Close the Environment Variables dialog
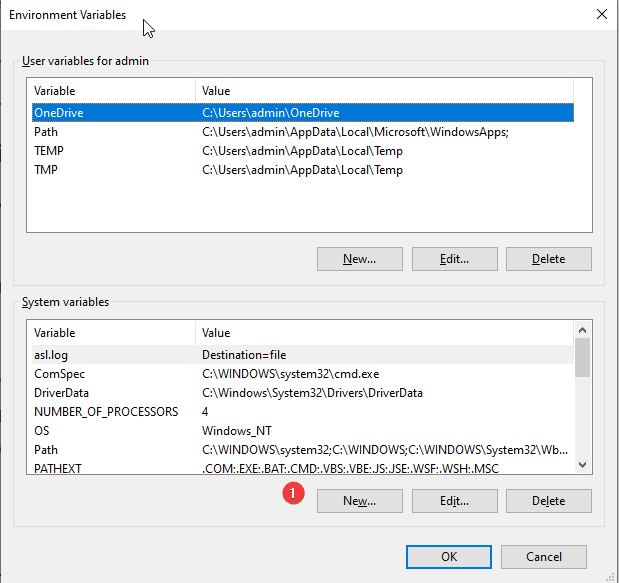This screenshot has width=619, height=583. 600,14
